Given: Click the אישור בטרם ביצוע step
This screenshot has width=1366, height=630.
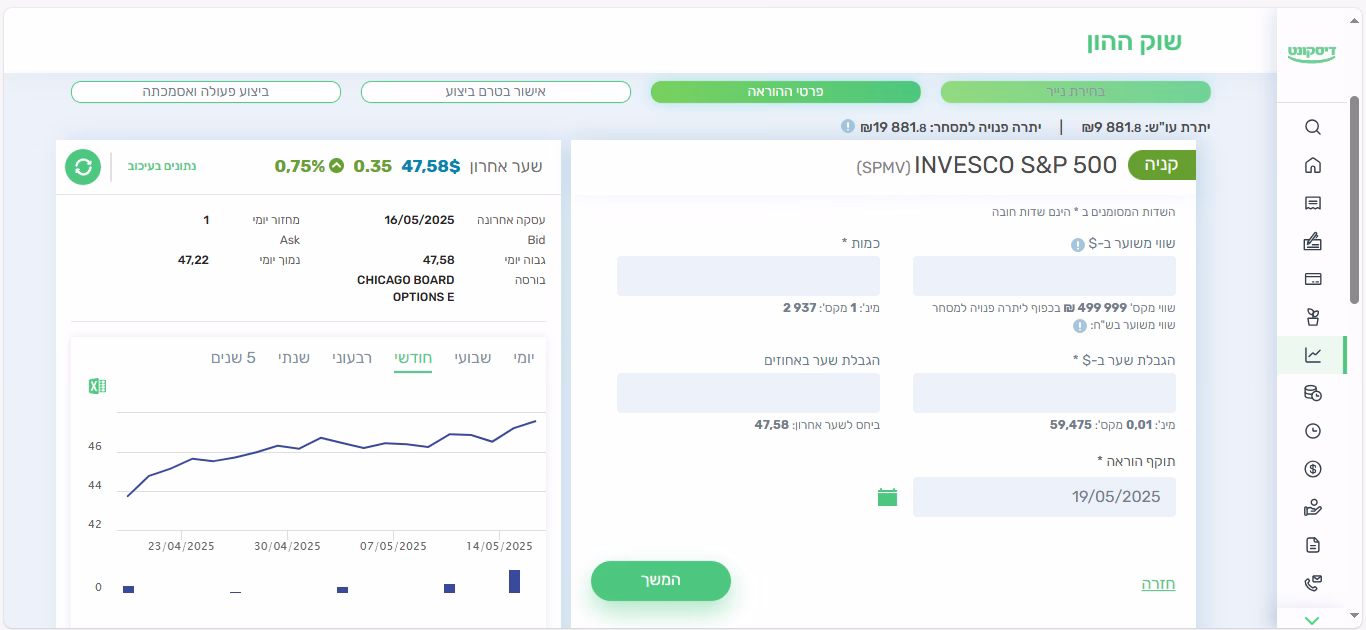Looking at the screenshot, I should (x=496, y=92).
